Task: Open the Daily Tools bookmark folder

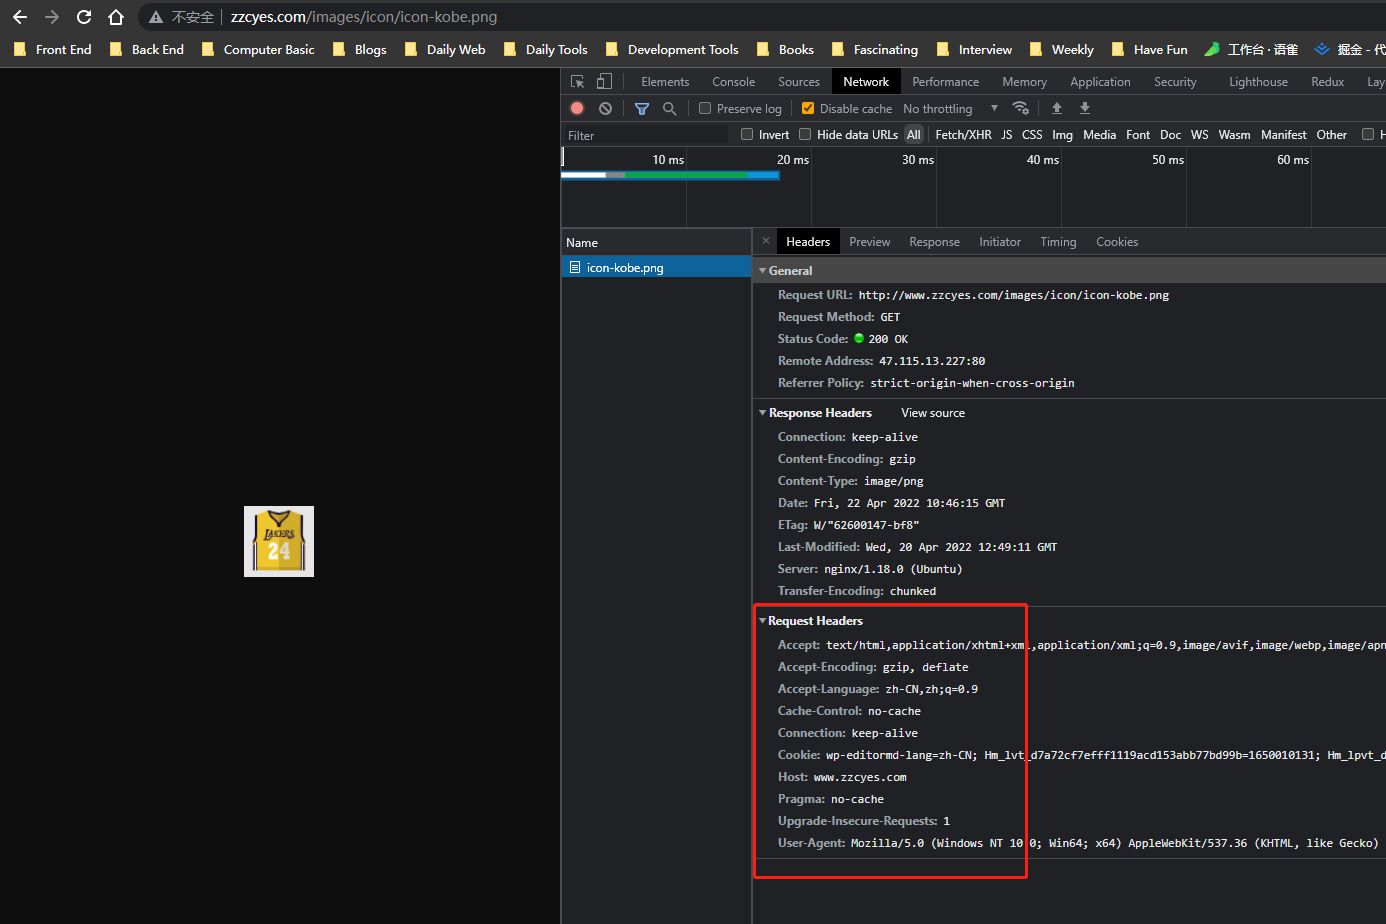Action: pyautogui.click(x=545, y=49)
